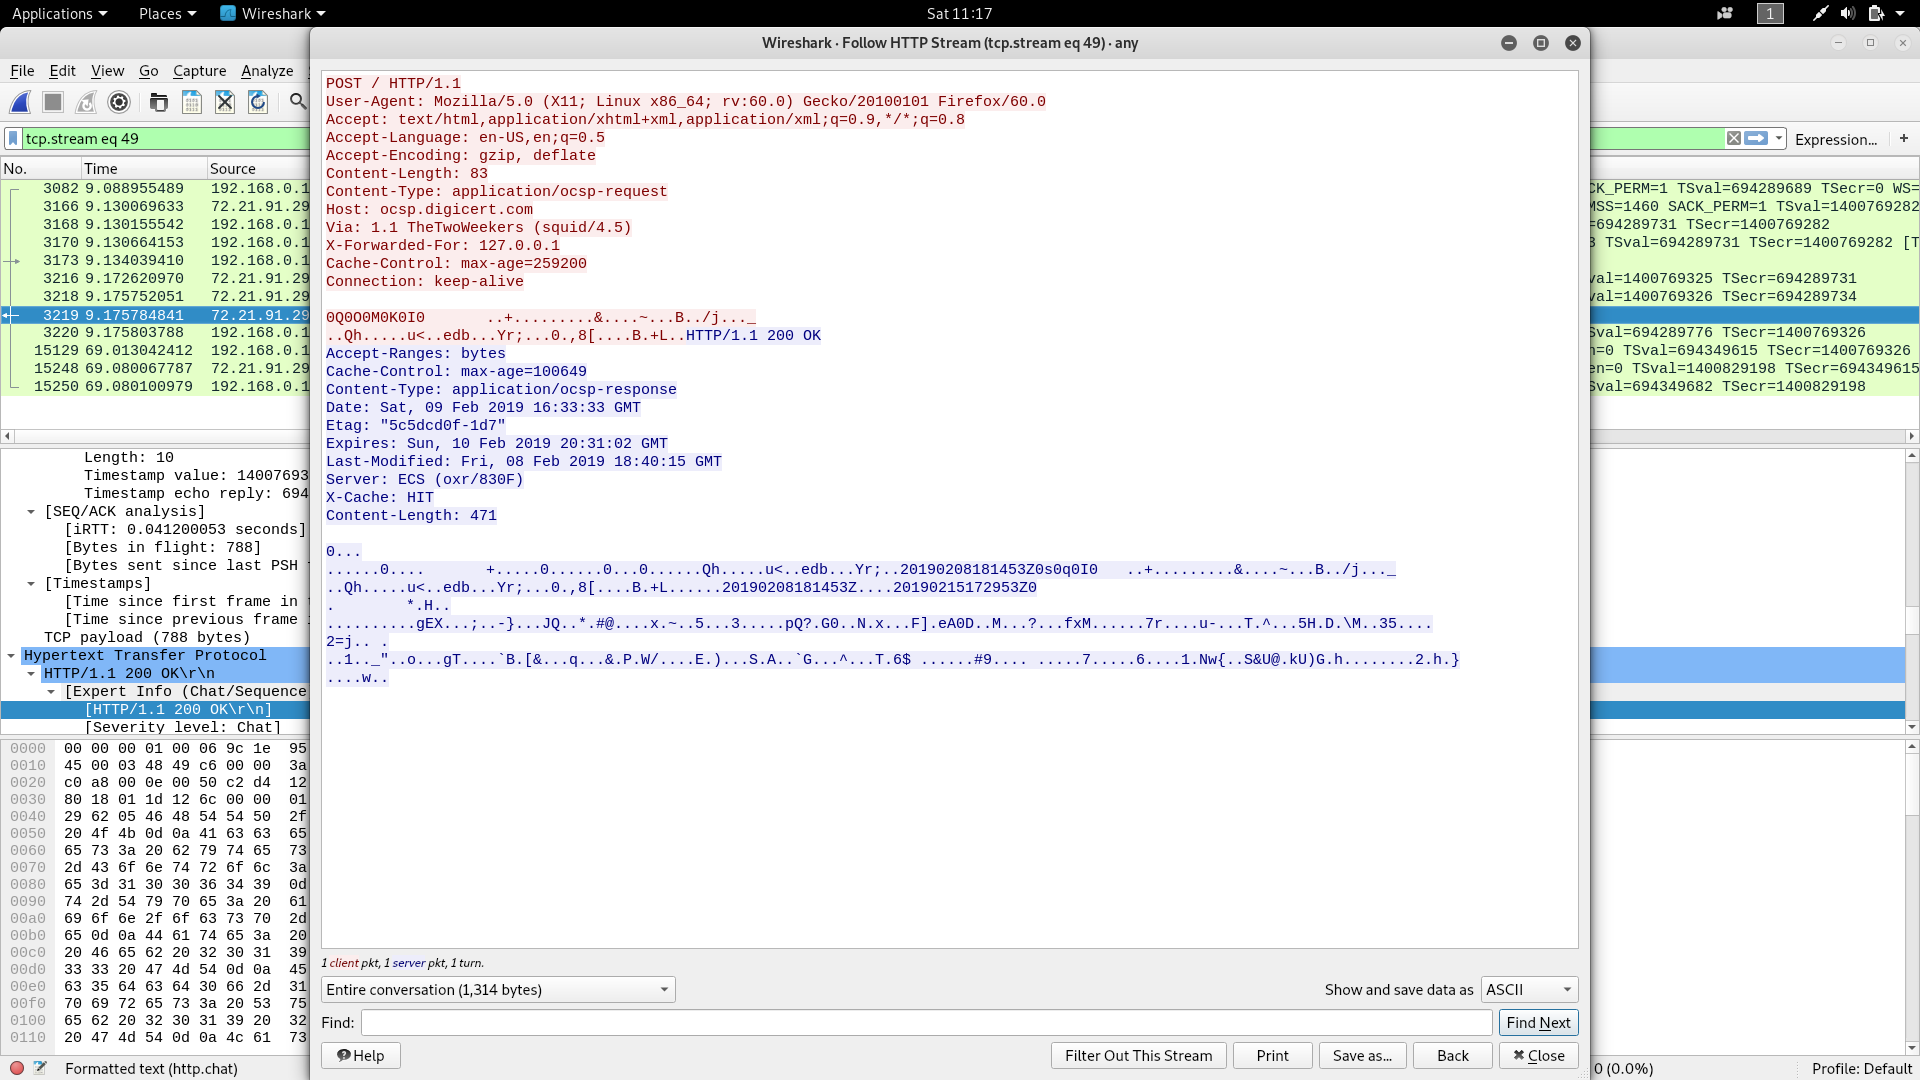Apply display filter with blue arrow
The image size is (1920, 1080).
1756,139
